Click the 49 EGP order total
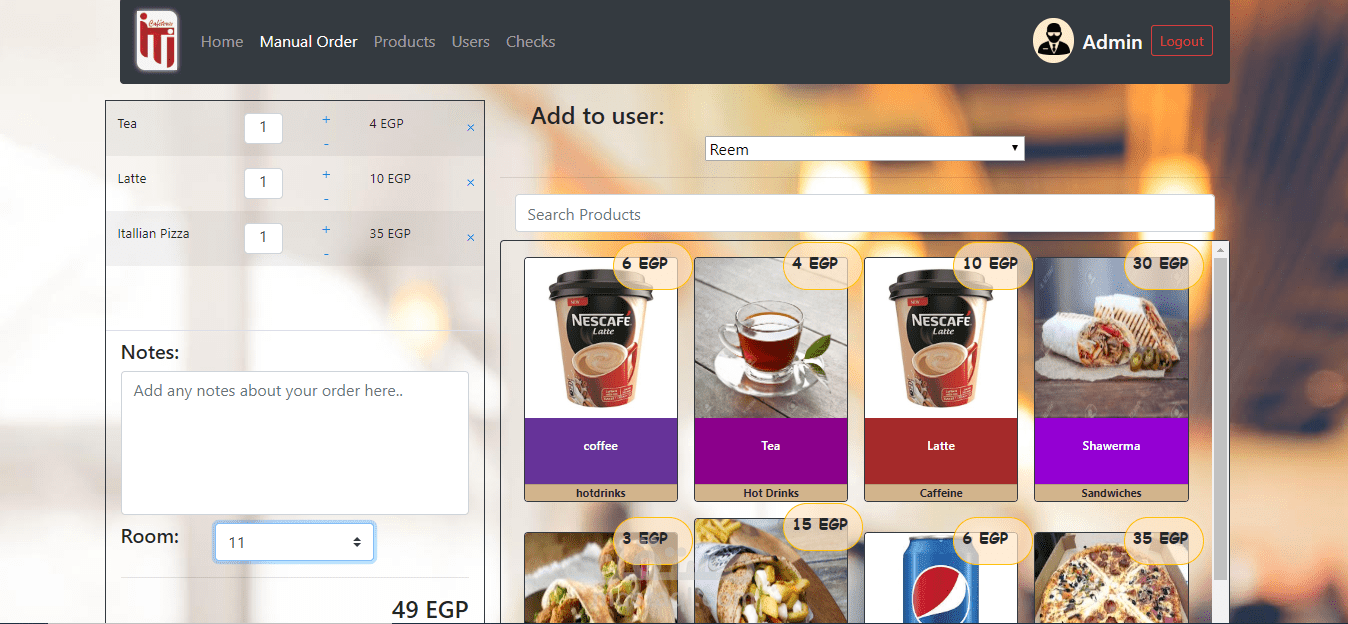1348x624 pixels. click(430, 609)
